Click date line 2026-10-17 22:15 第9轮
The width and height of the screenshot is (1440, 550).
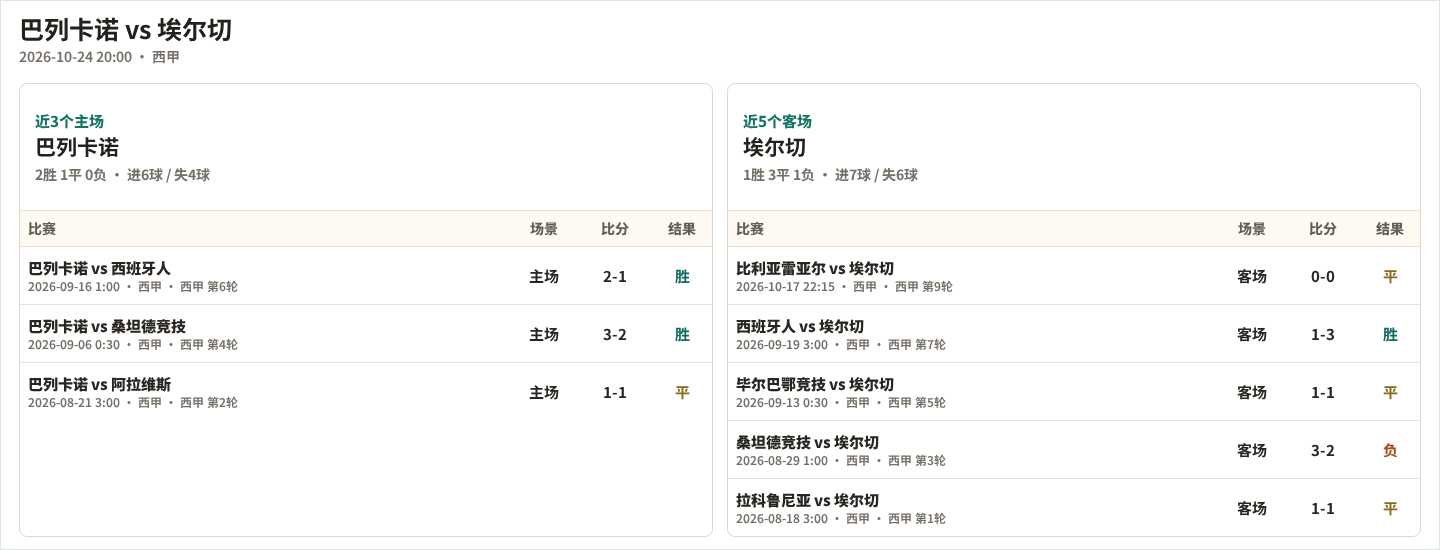844,287
